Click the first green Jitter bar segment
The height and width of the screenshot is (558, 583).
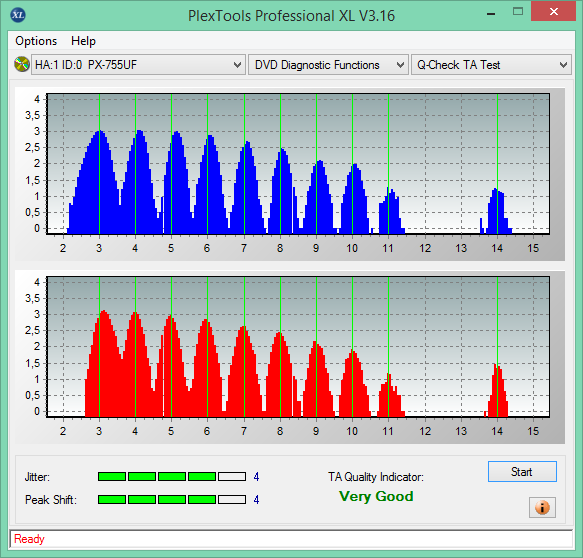(112, 477)
